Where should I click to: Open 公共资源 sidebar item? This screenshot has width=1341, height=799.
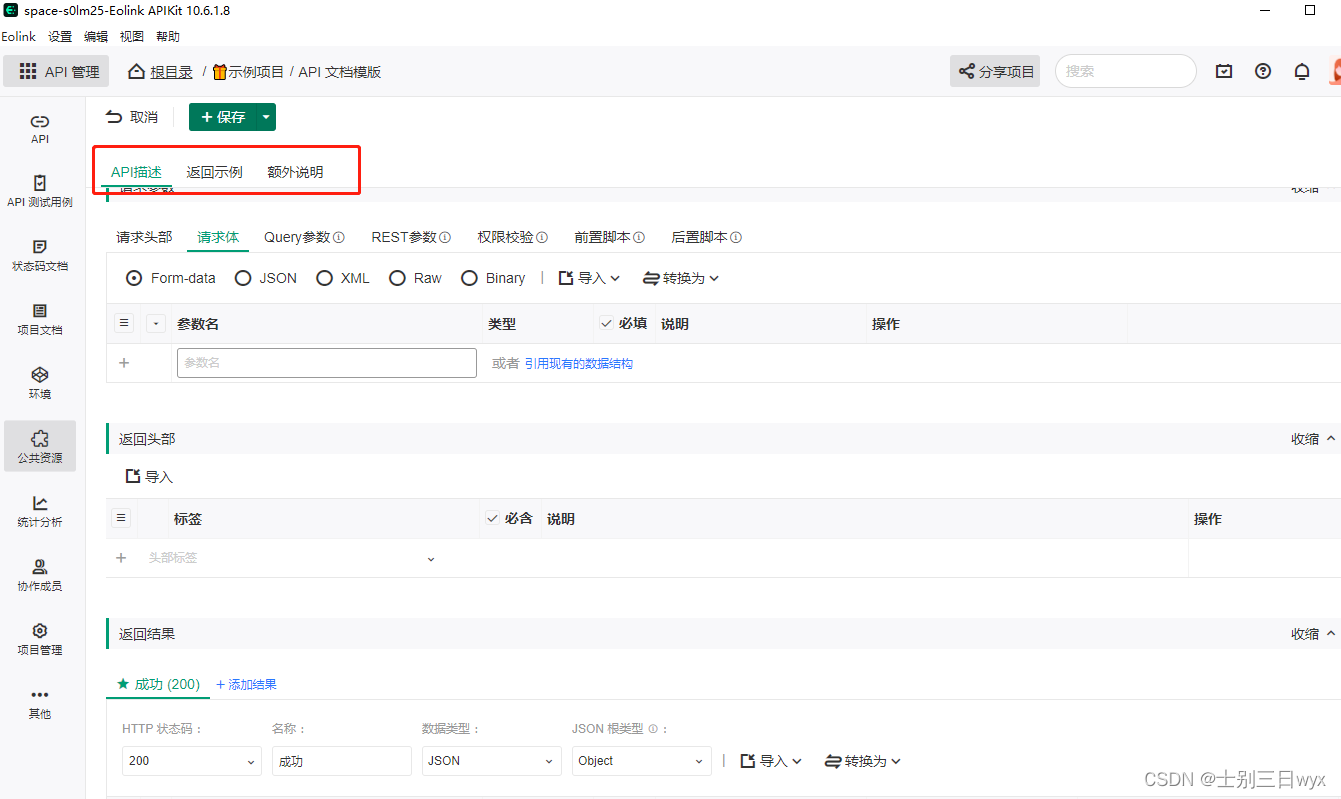(x=40, y=447)
